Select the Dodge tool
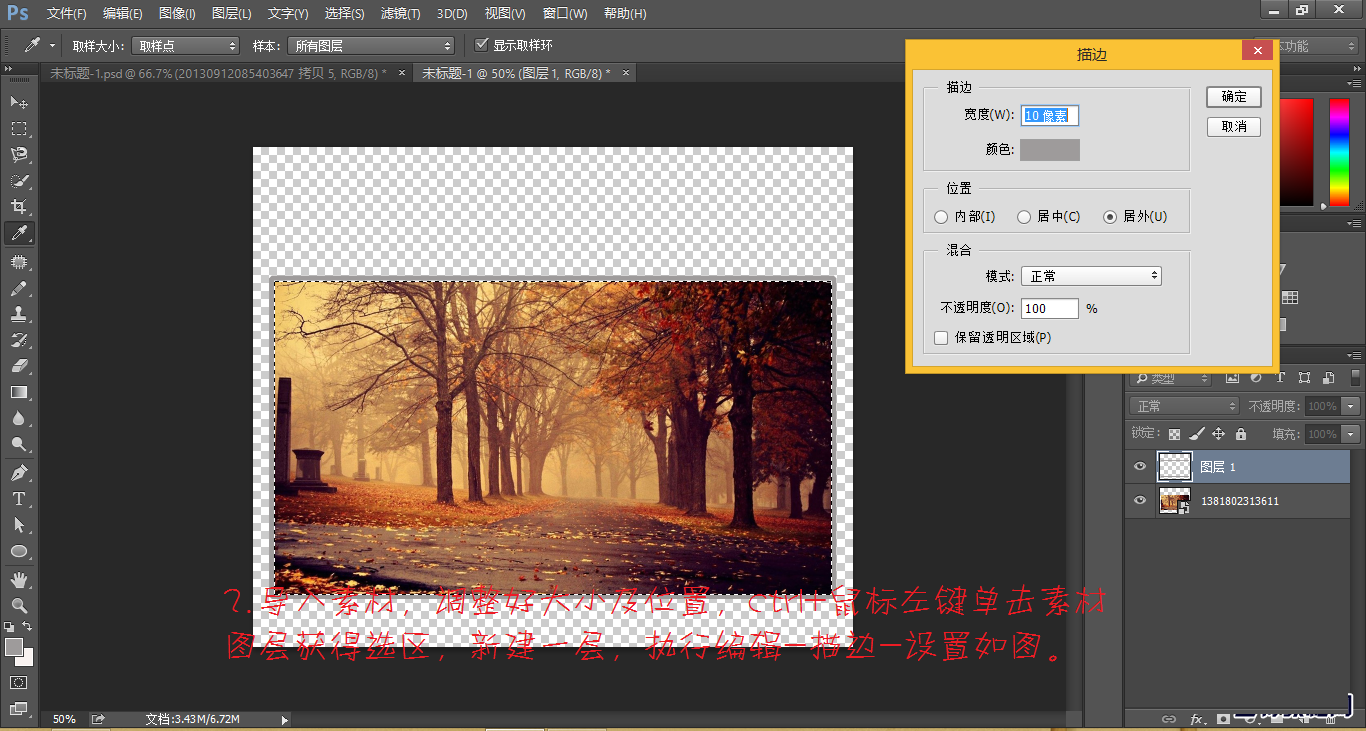Image resolution: width=1366 pixels, height=731 pixels. point(19,444)
